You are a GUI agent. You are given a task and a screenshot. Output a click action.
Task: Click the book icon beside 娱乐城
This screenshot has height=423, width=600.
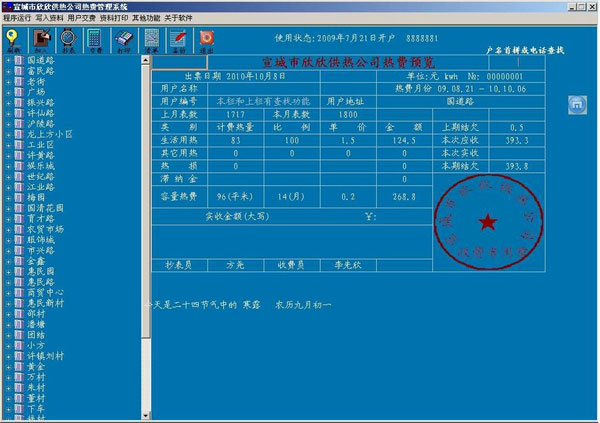click(x=19, y=166)
